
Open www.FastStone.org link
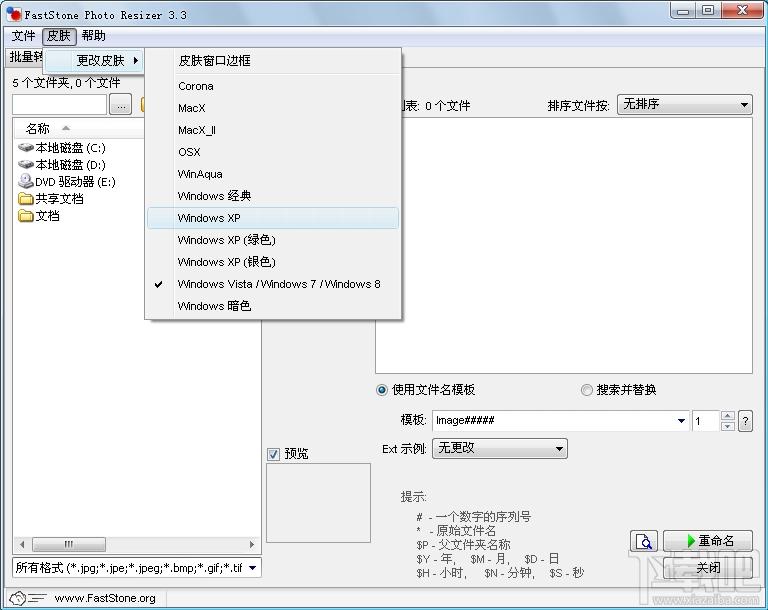coord(105,598)
